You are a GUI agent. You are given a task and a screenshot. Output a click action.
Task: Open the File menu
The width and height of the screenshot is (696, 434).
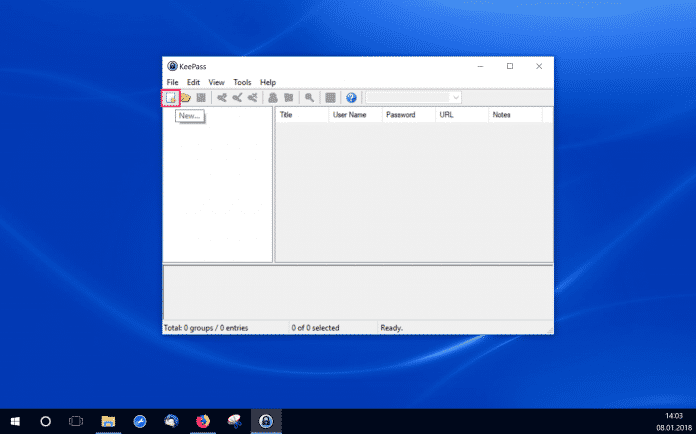point(172,82)
